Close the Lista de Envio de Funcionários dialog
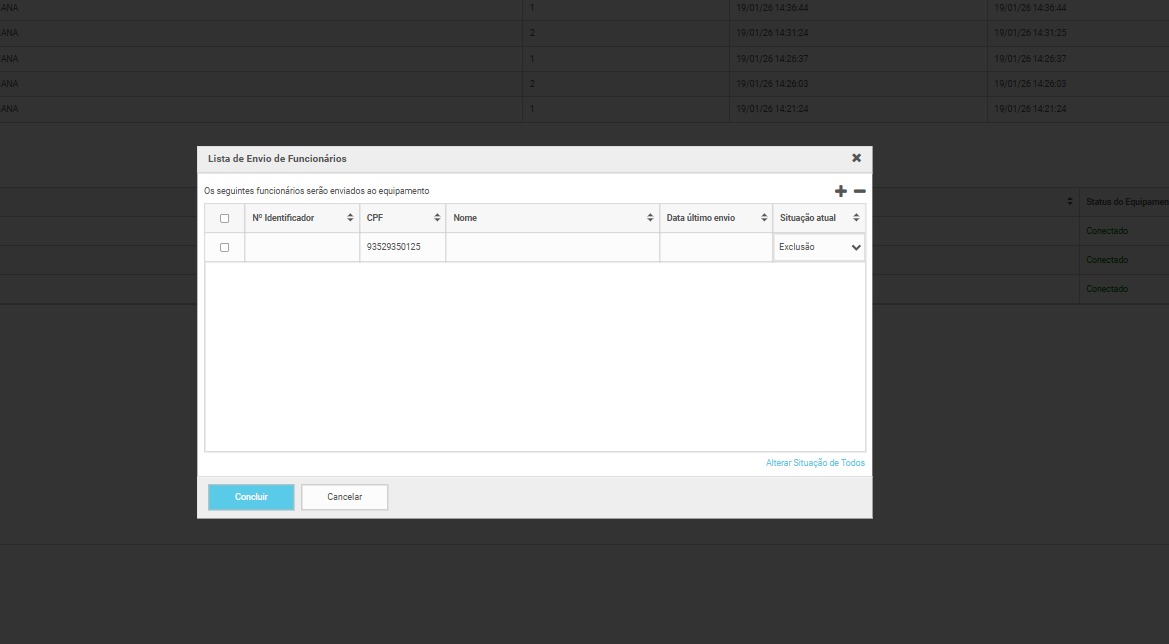 tap(856, 158)
